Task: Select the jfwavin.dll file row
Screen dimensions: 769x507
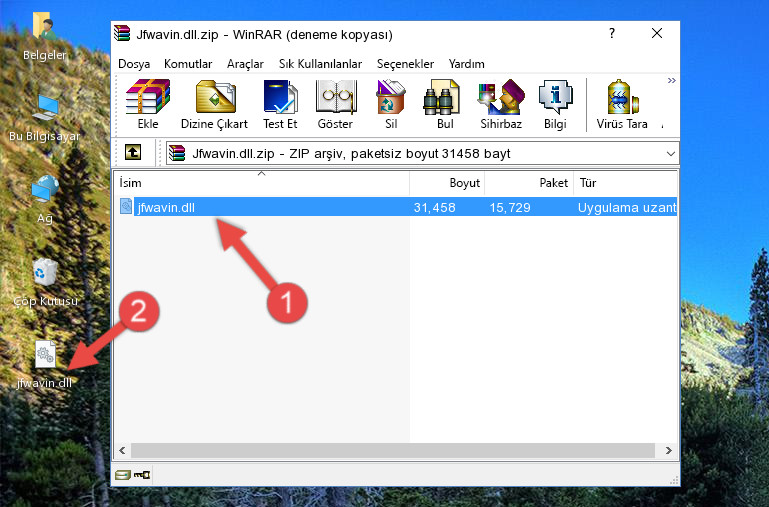Action: tap(396, 207)
